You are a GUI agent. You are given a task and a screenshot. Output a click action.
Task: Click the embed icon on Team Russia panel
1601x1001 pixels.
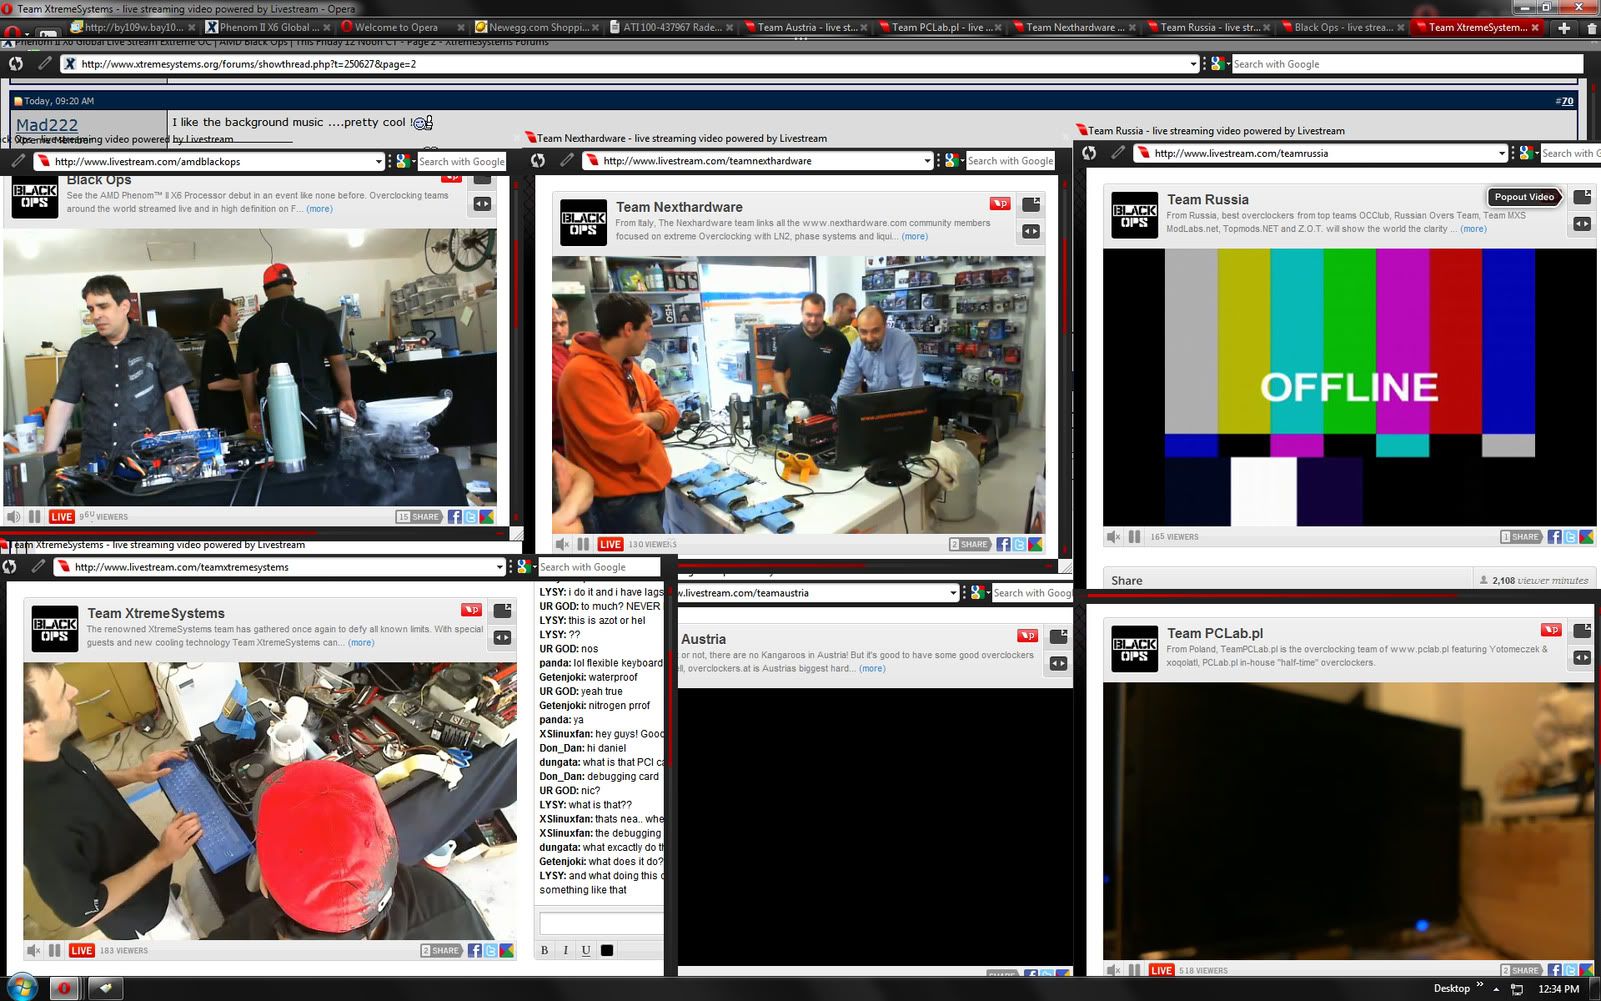point(1581,224)
